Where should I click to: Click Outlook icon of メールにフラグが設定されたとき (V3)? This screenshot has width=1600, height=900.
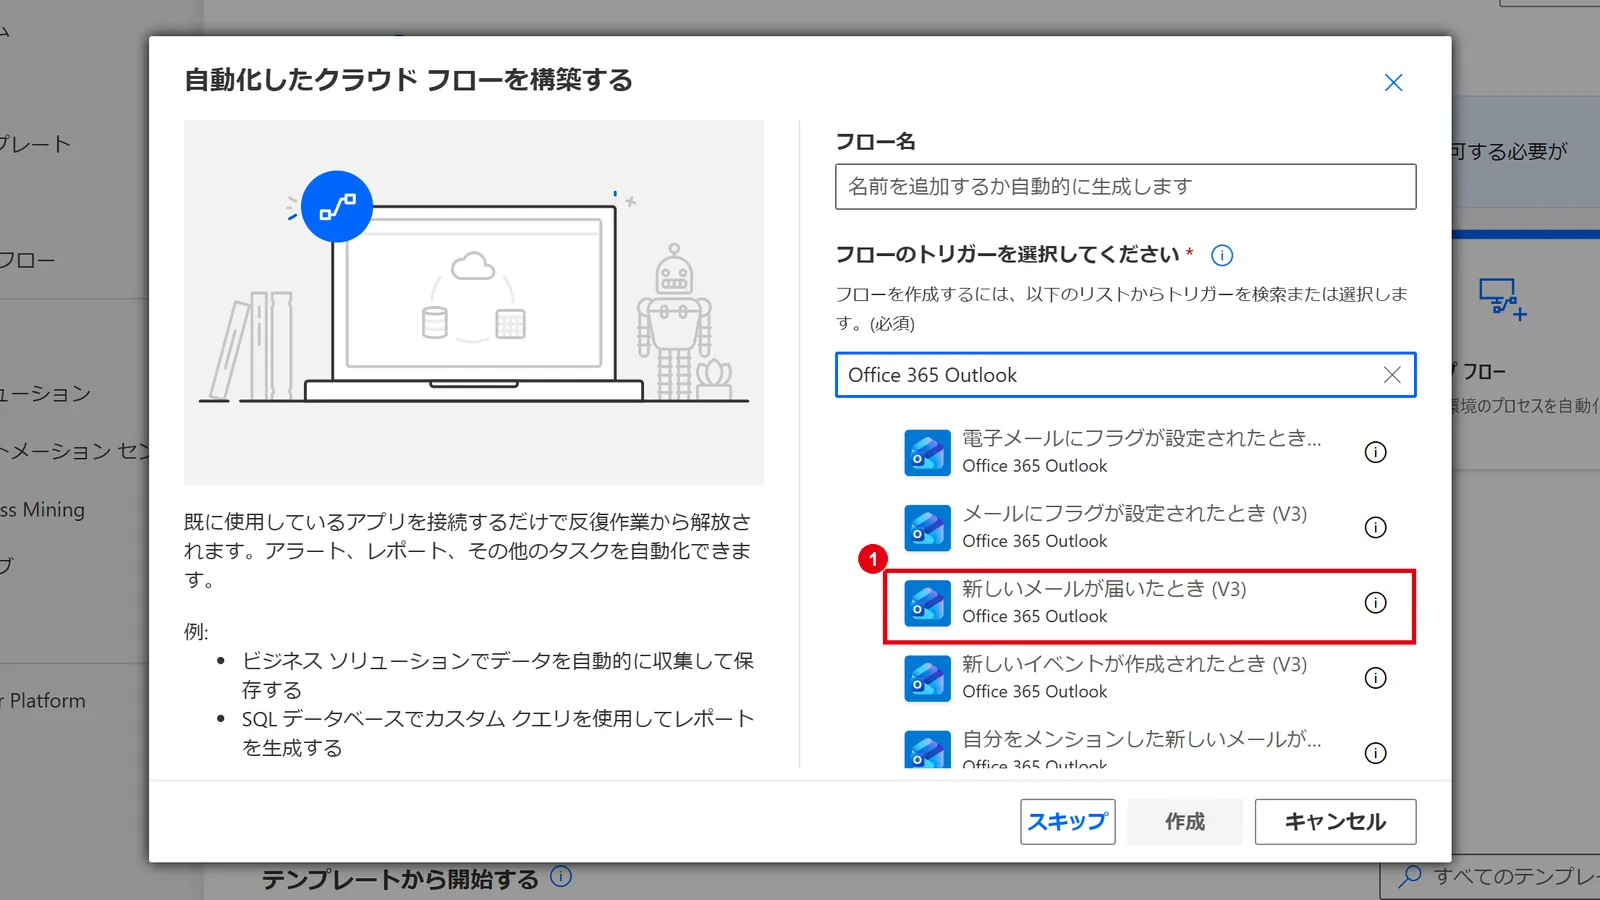coord(927,528)
